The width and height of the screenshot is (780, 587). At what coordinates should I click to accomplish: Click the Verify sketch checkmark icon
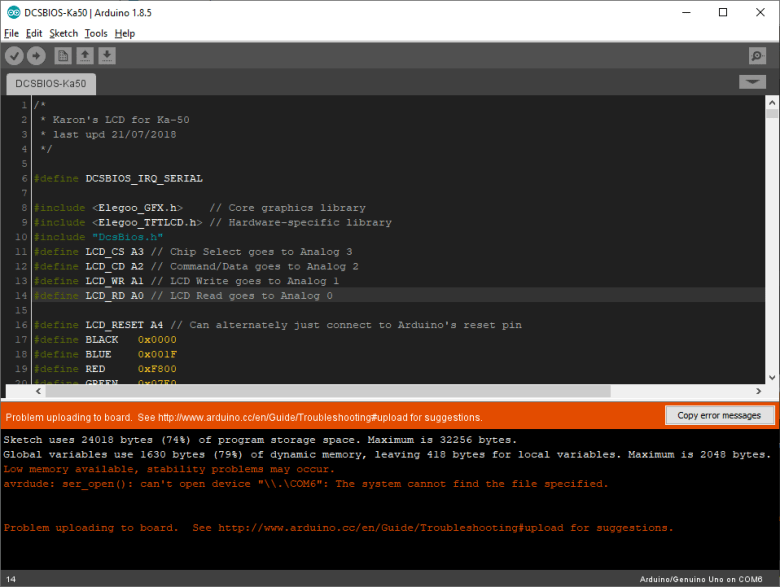pyautogui.click(x=14, y=56)
